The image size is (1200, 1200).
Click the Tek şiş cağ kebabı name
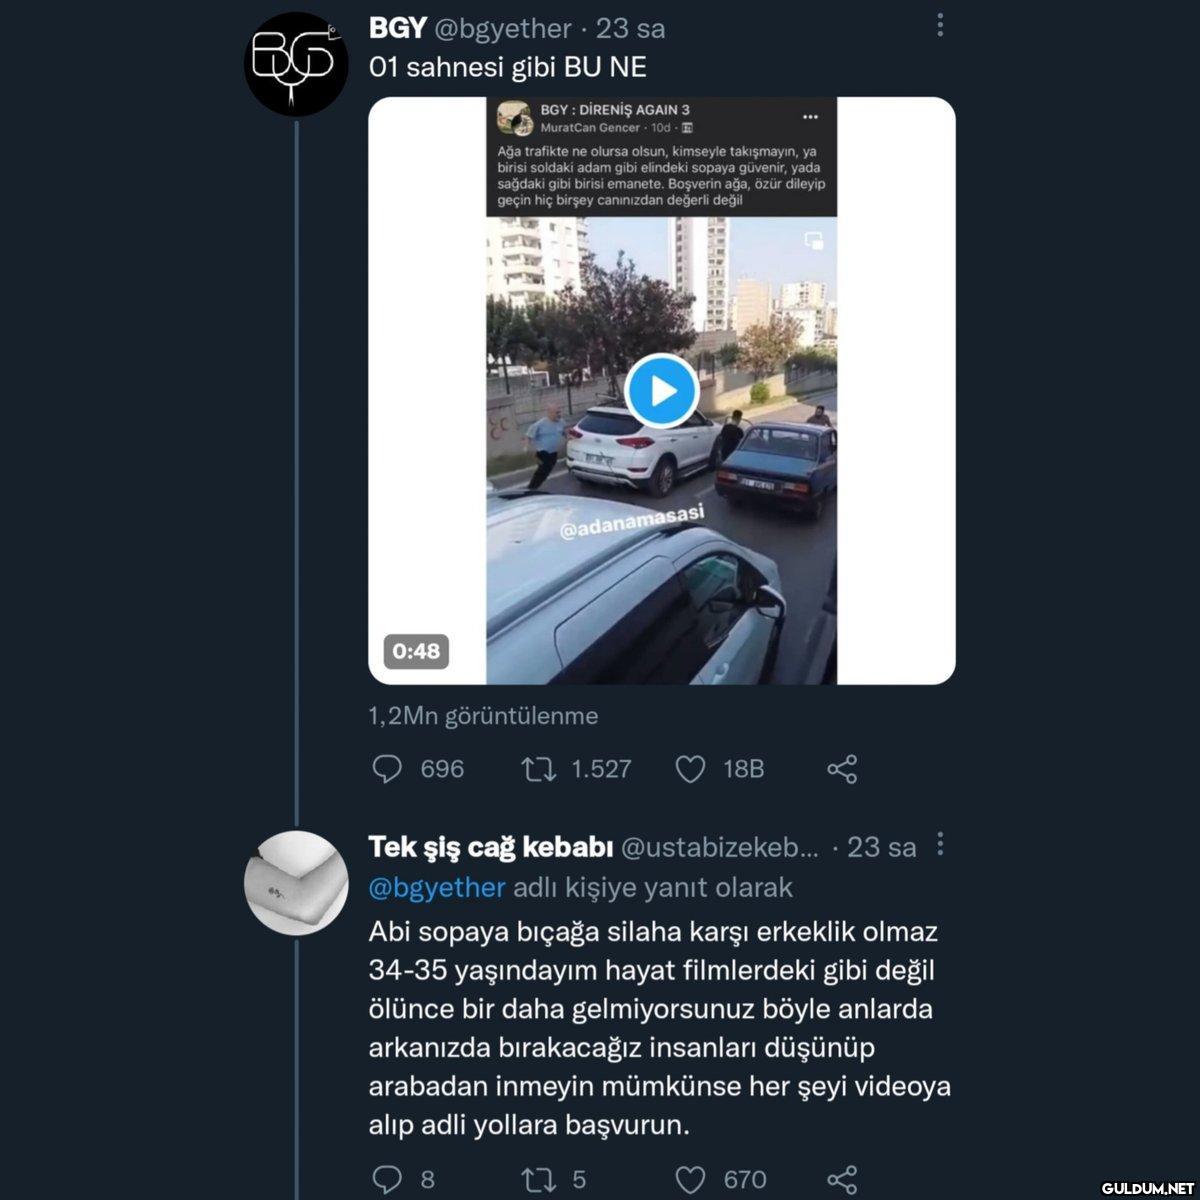[490, 847]
